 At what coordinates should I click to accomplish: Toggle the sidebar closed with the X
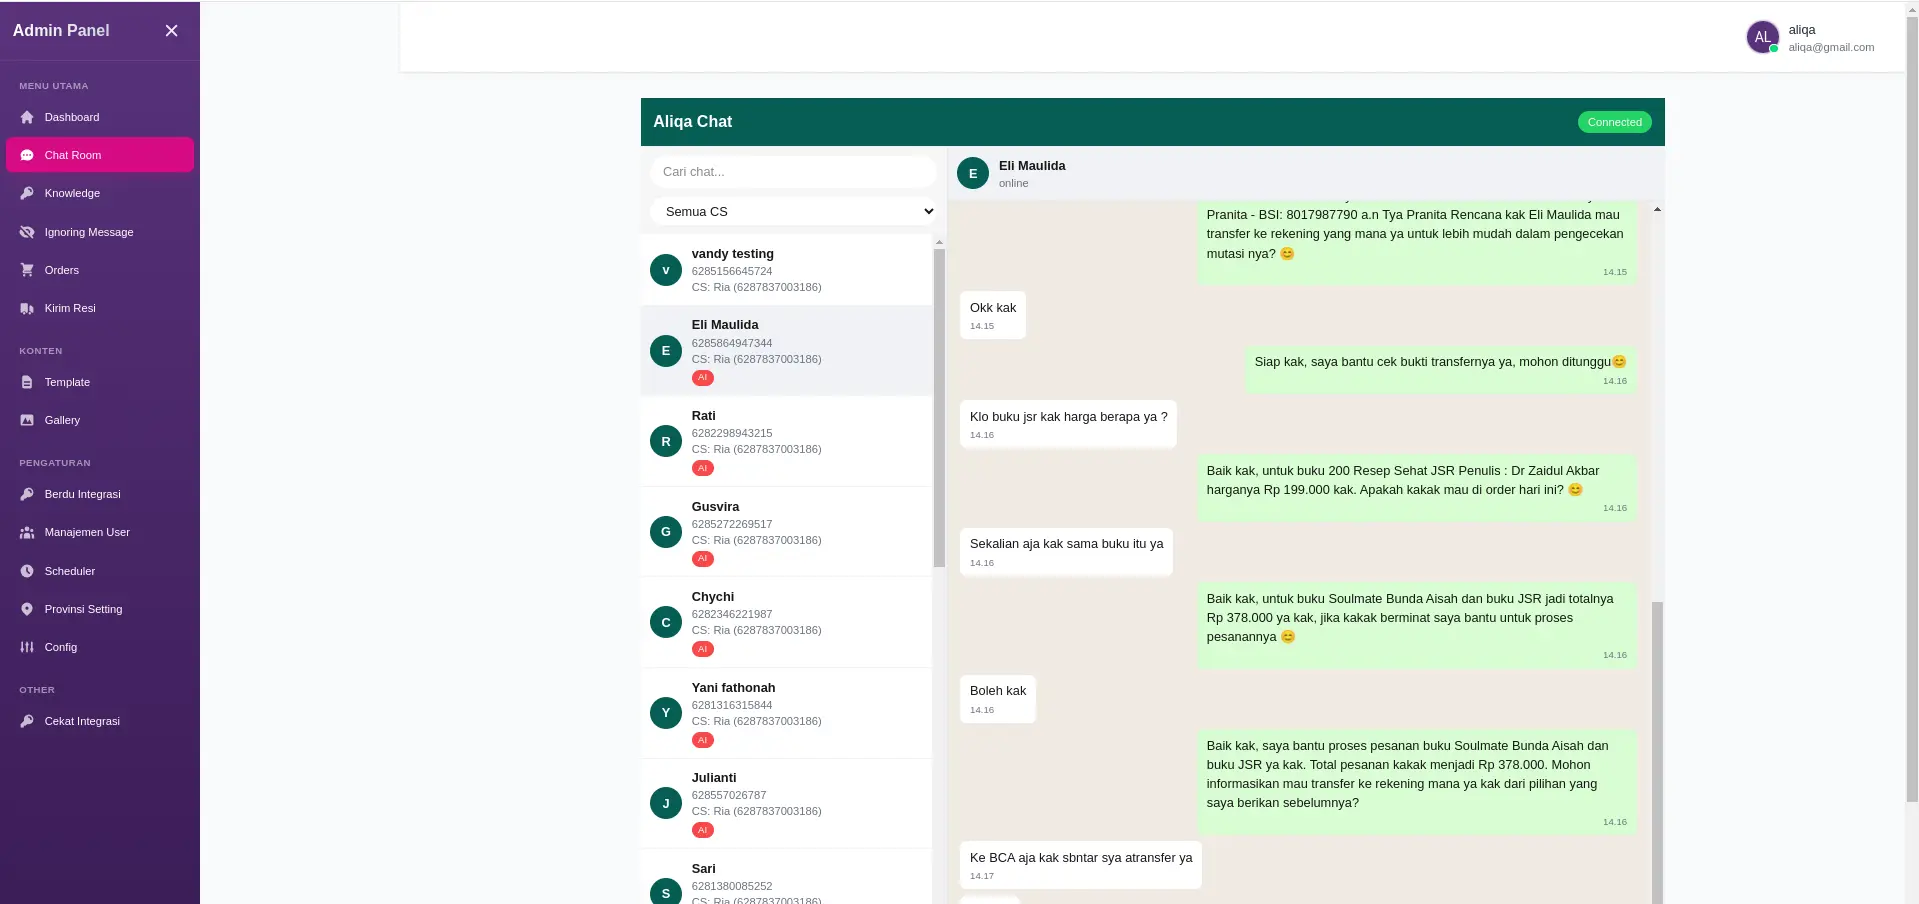pos(171,30)
